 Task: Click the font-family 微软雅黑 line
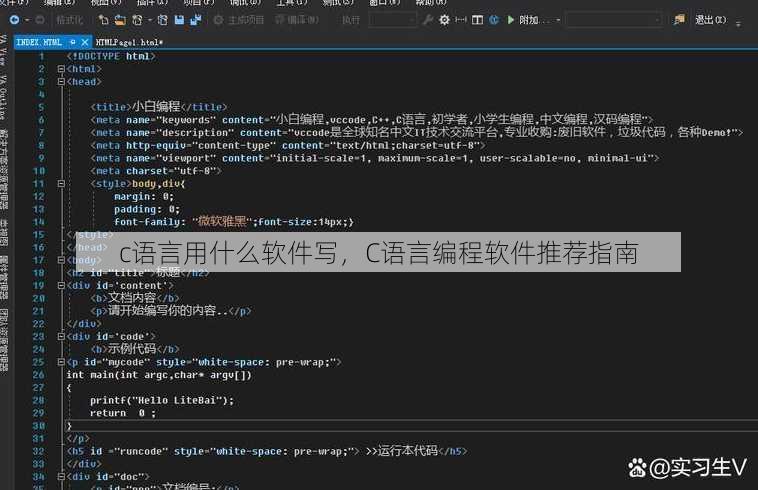click(234, 222)
